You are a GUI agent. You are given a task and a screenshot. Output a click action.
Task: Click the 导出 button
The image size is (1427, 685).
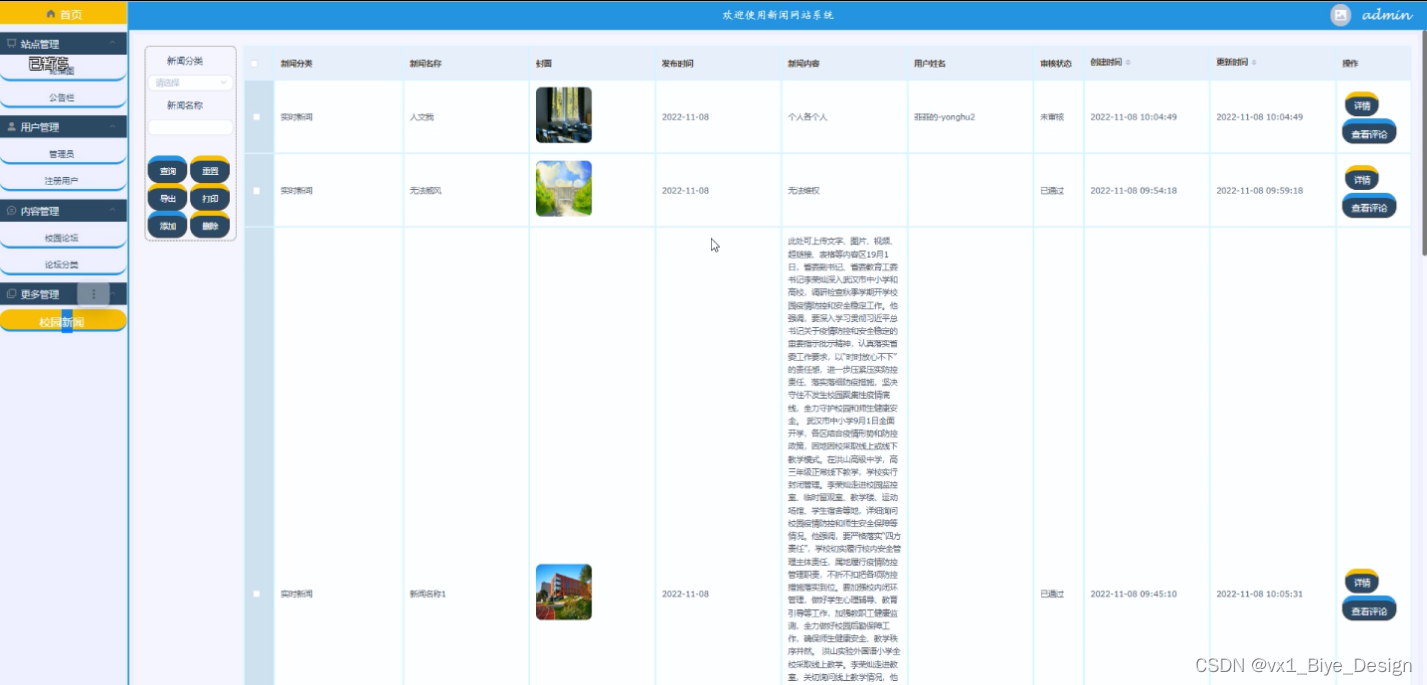168,198
